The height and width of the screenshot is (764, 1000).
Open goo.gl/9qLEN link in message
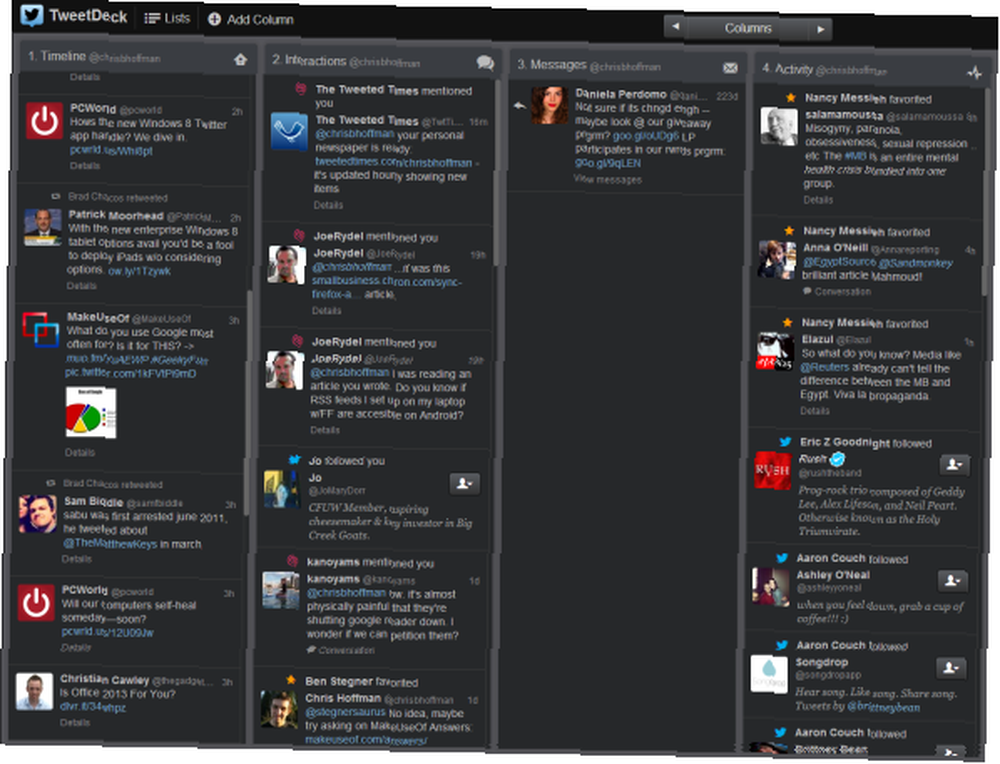[607, 163]
